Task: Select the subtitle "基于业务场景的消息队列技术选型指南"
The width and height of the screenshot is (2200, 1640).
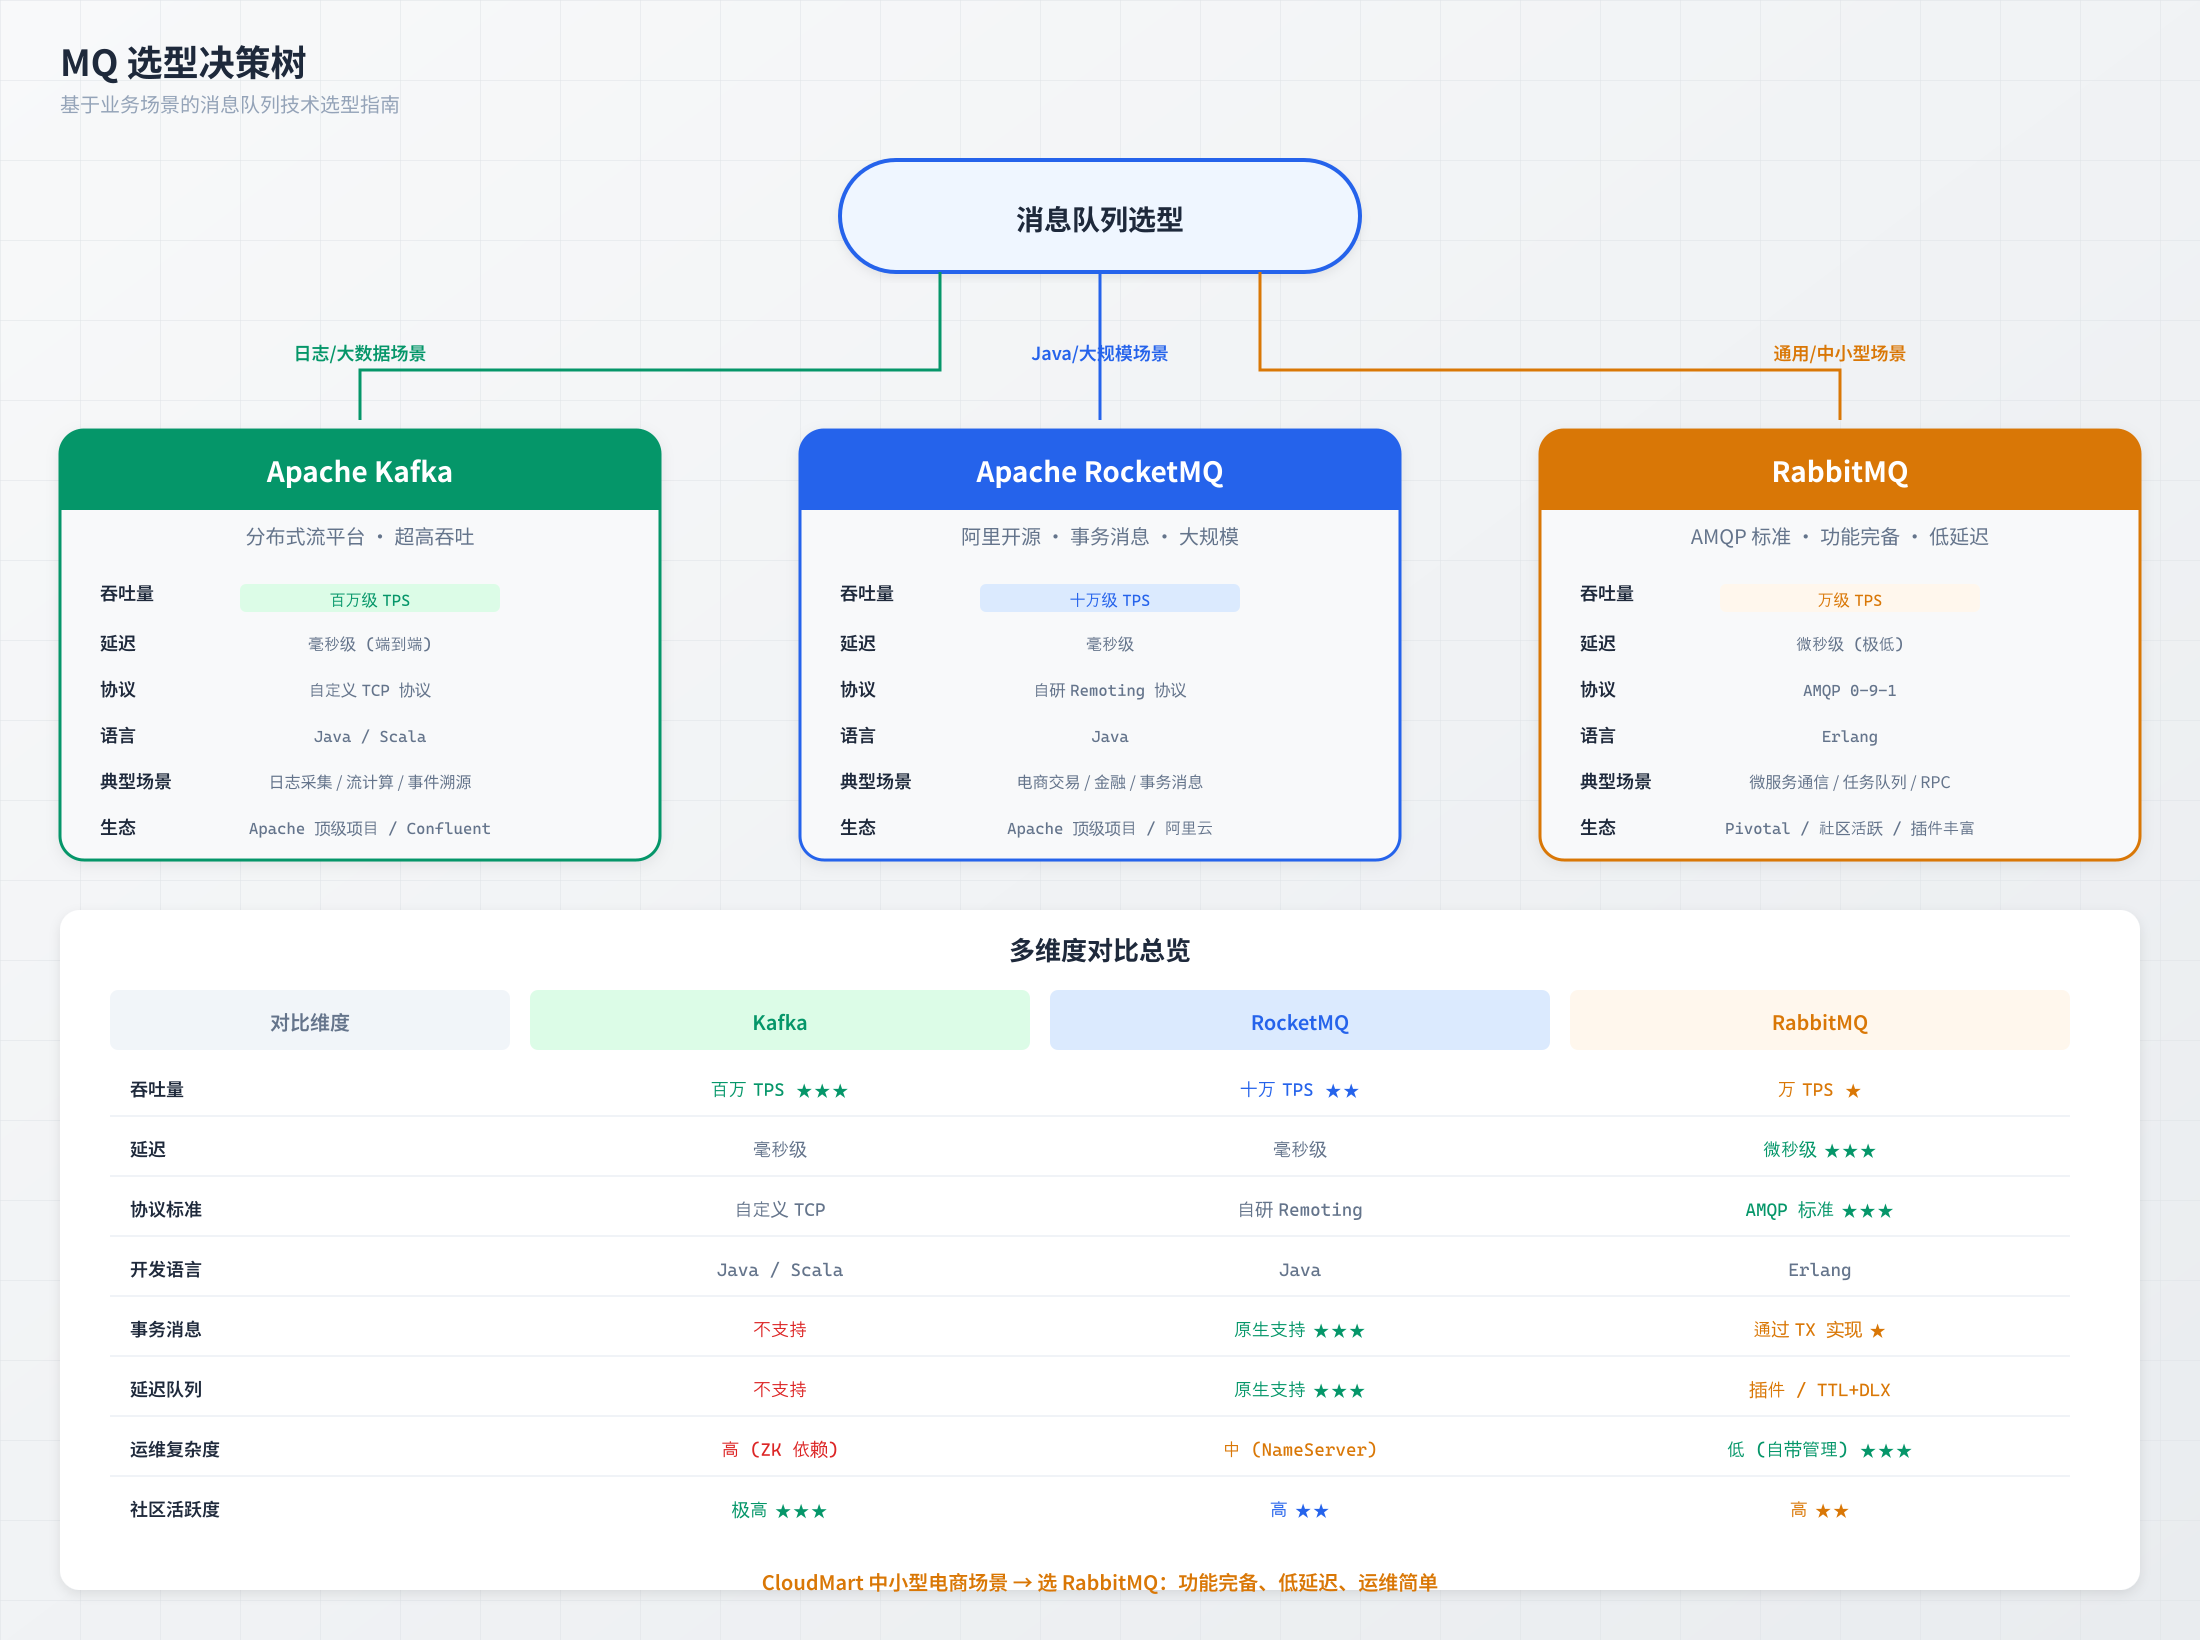Action: [230, 105]
